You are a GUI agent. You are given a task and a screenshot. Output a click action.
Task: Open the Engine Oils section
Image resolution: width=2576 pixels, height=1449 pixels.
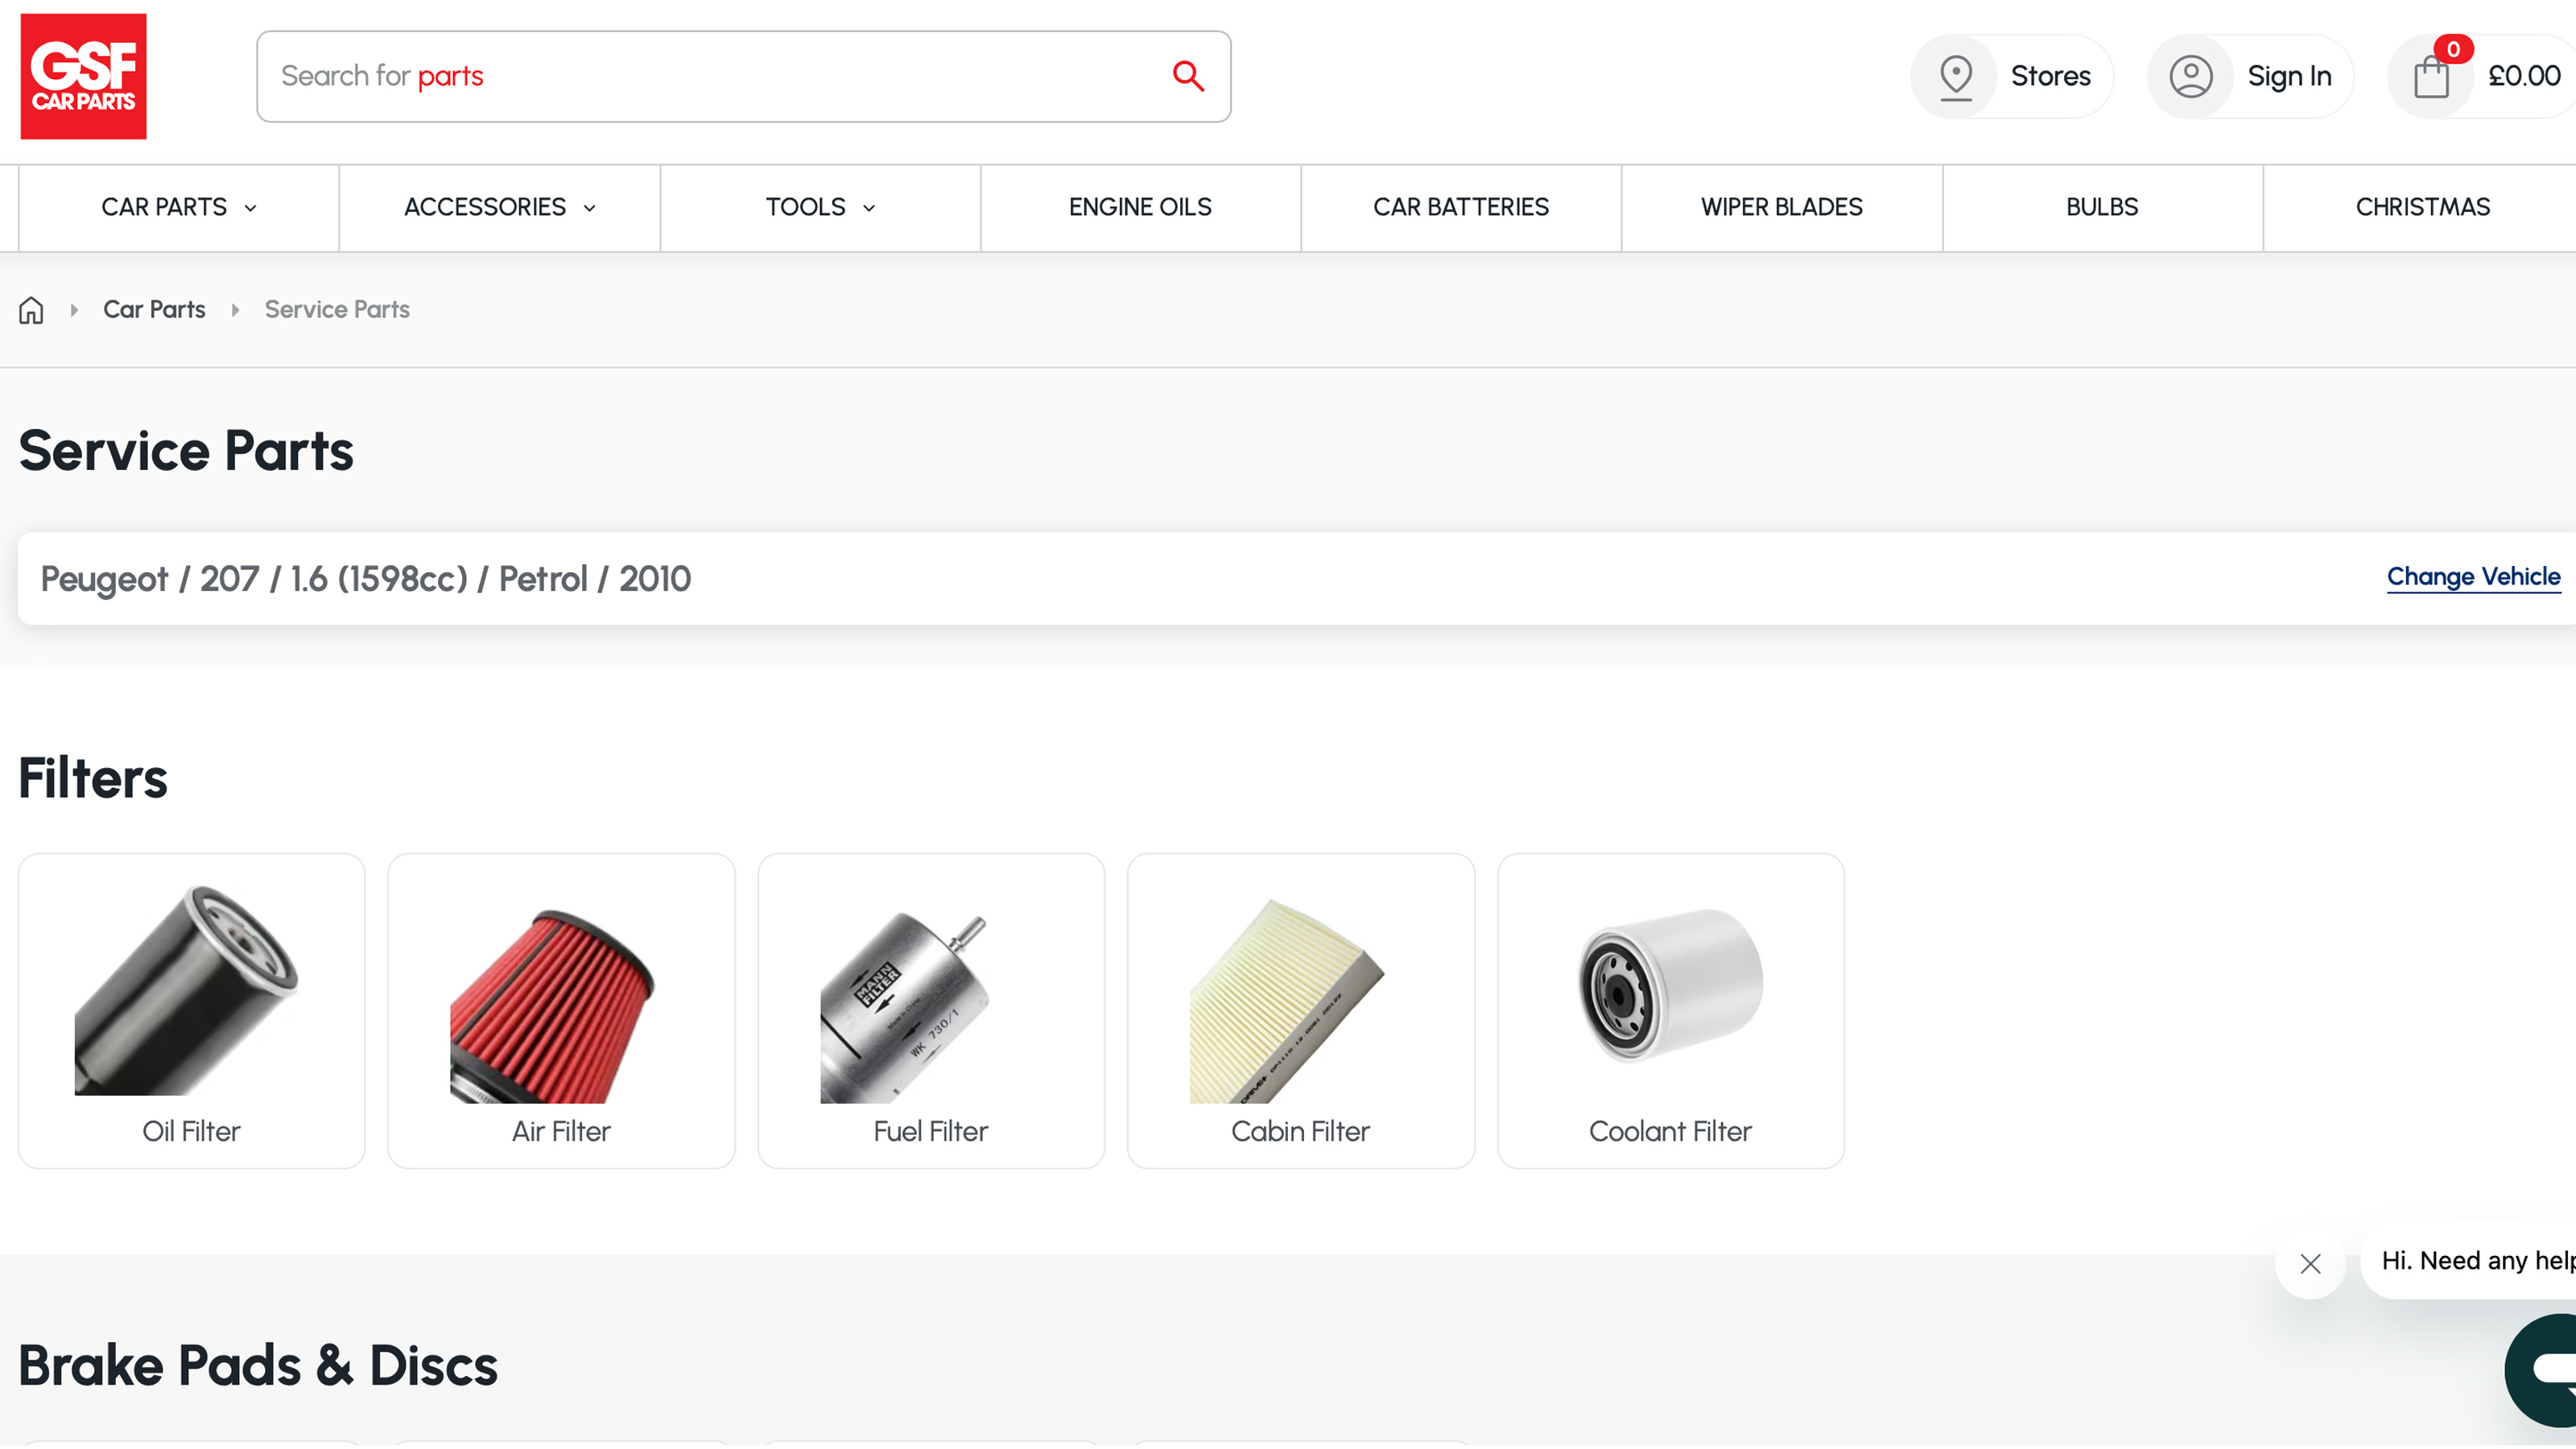(x=1140, y=207)
